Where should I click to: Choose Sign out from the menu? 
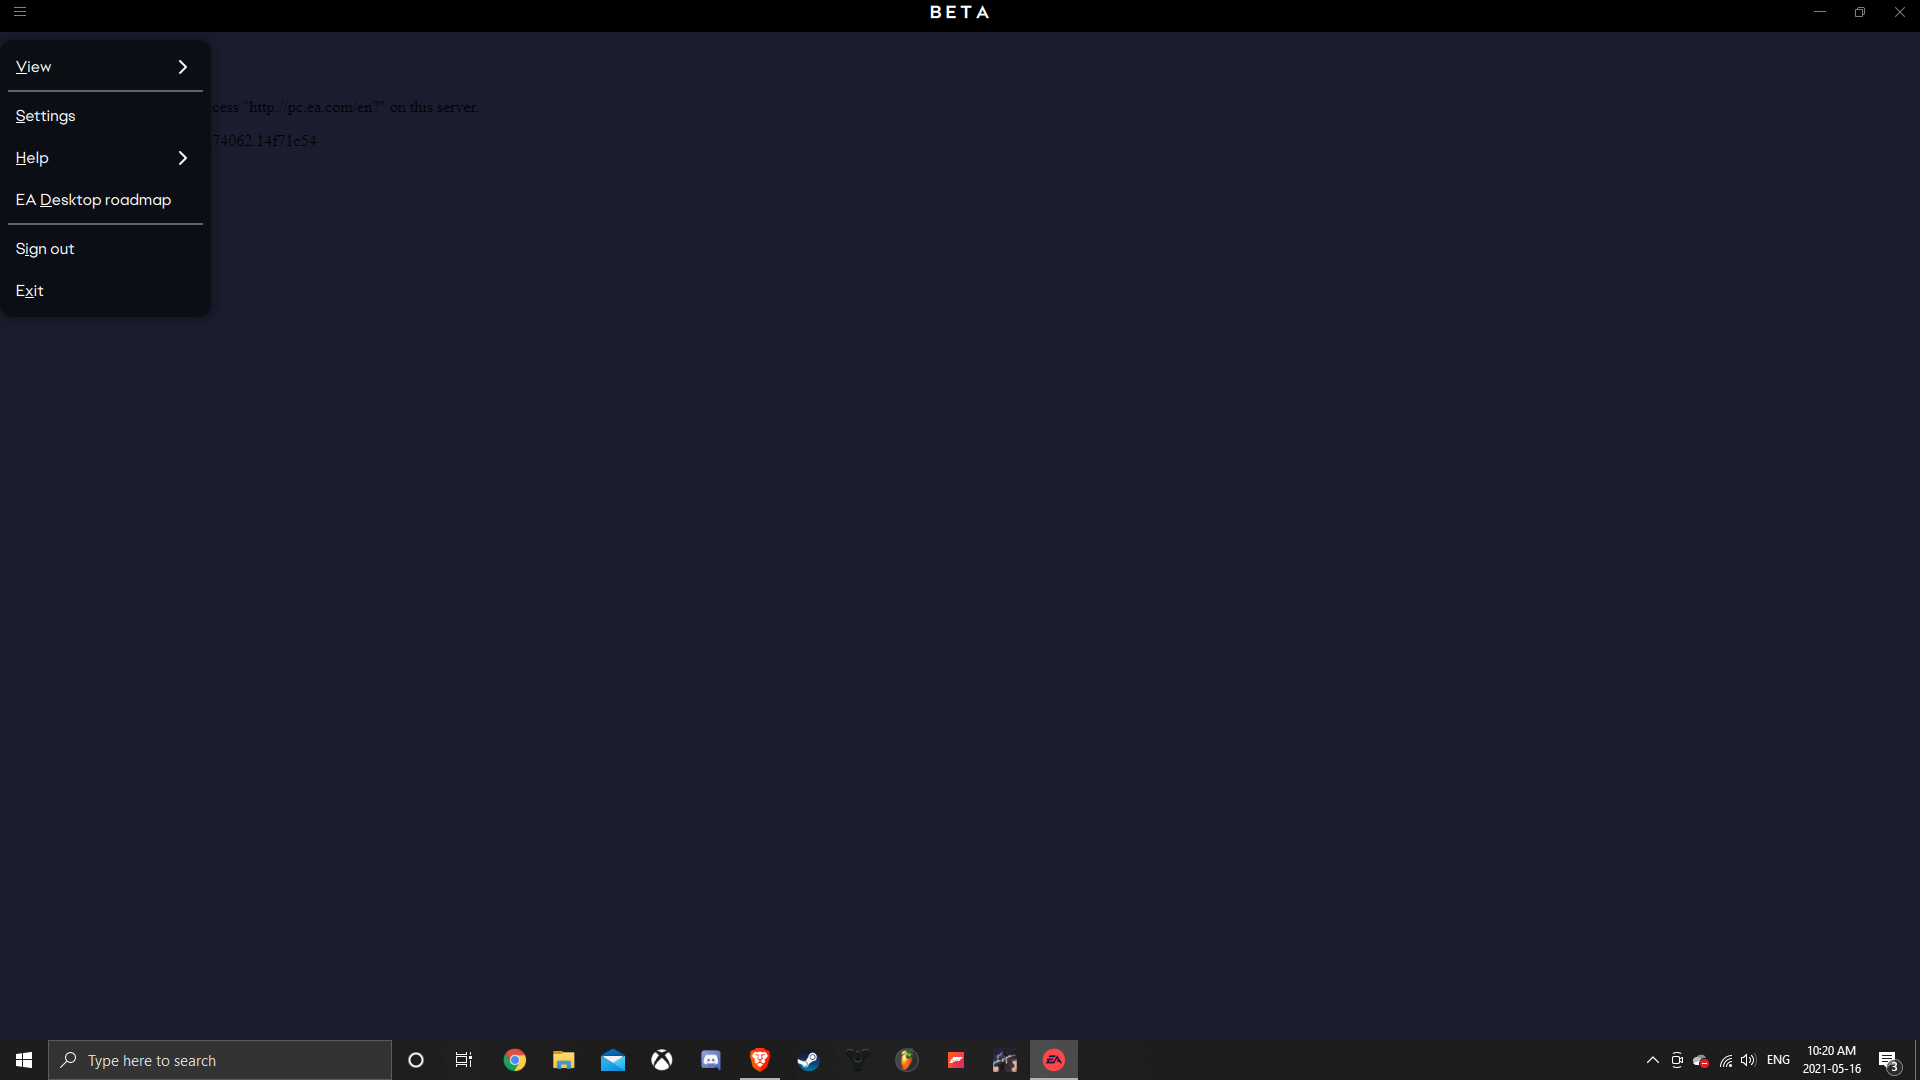pos(105,249)
